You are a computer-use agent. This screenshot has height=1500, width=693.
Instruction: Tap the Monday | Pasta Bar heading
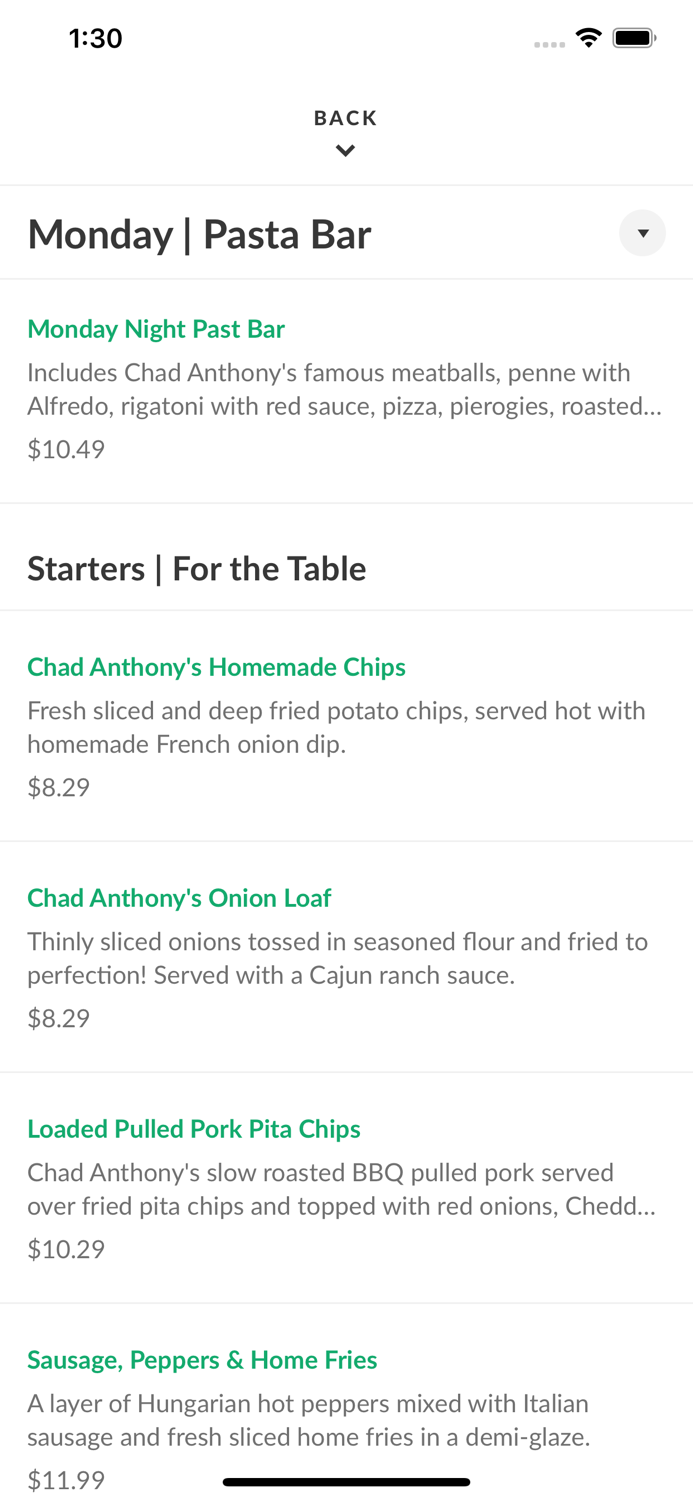(x=199, y=233)
